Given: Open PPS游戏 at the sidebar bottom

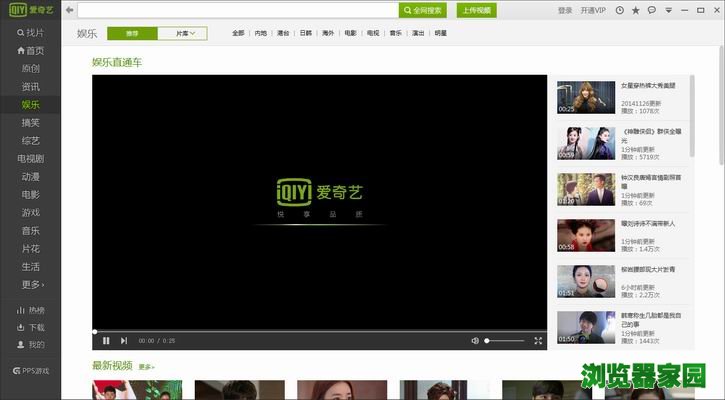Looking at the screenshot, I should (x=31, y=370).
